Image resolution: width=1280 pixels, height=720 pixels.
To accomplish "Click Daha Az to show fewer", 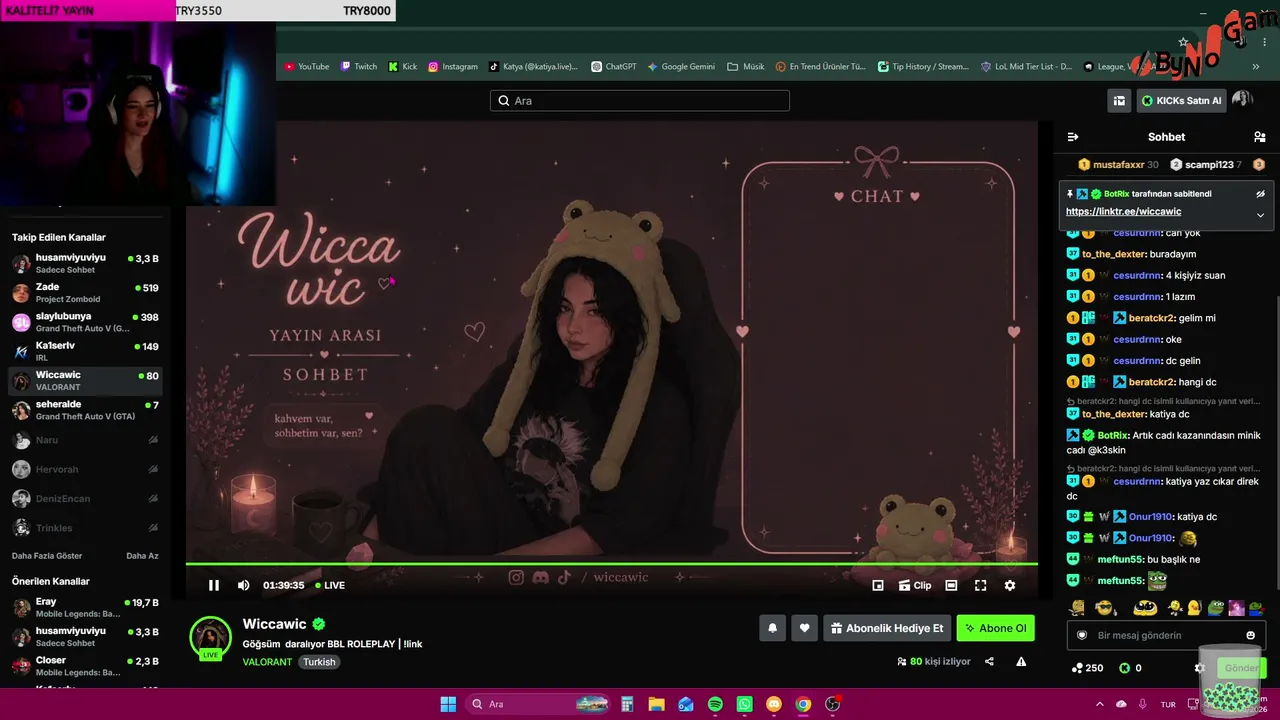I will 142,556.
